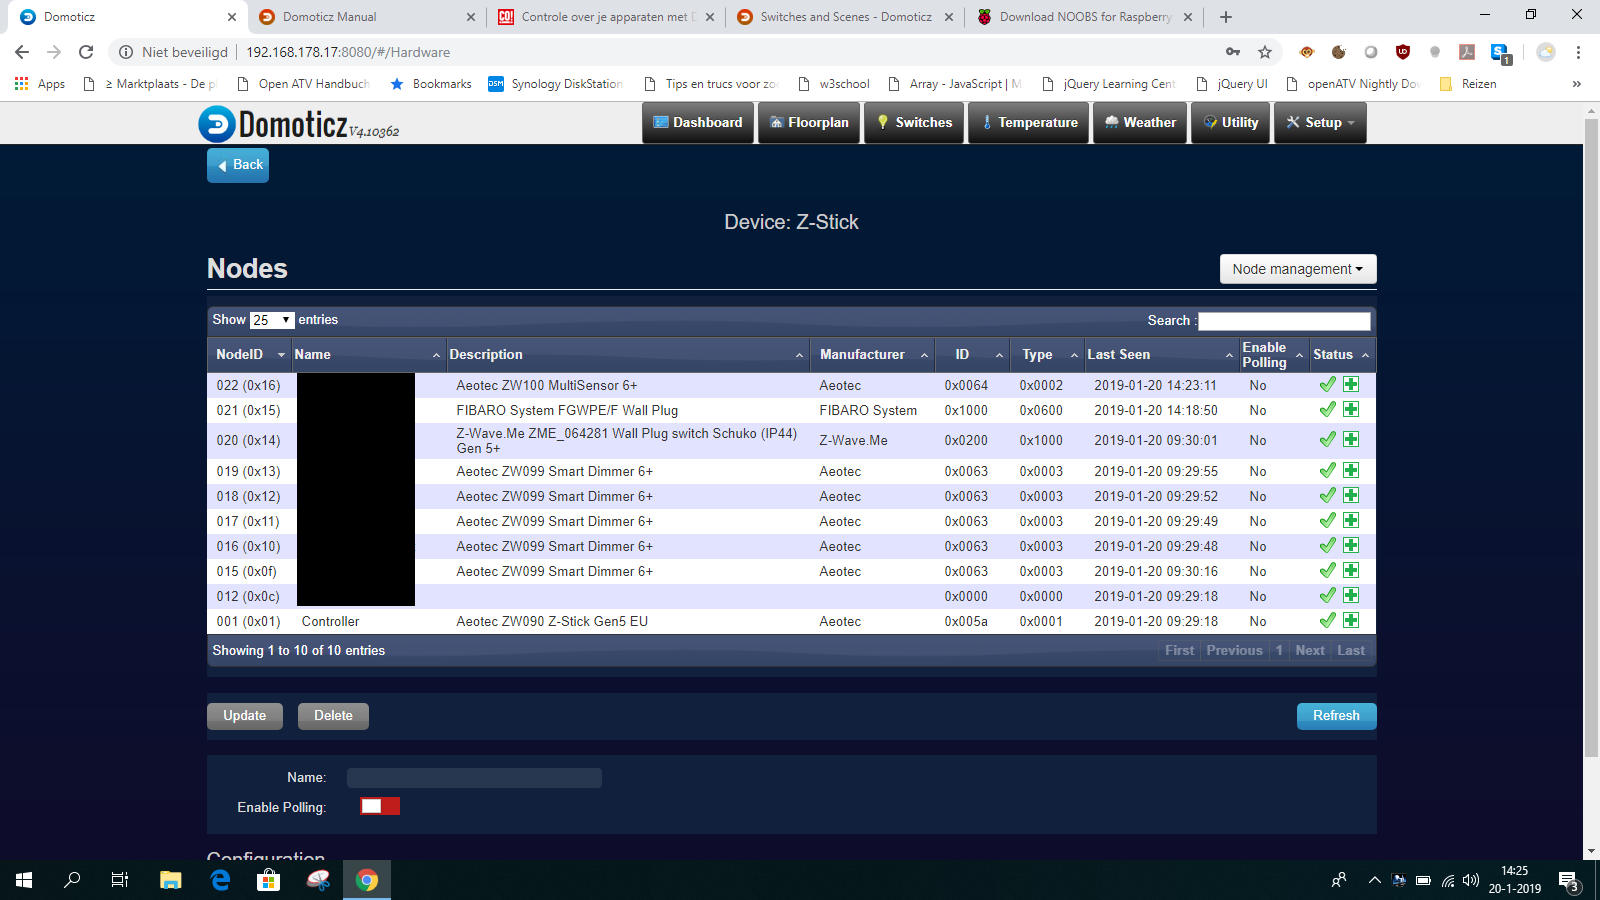
Task: Open the Switches tab
Action: 914,123
